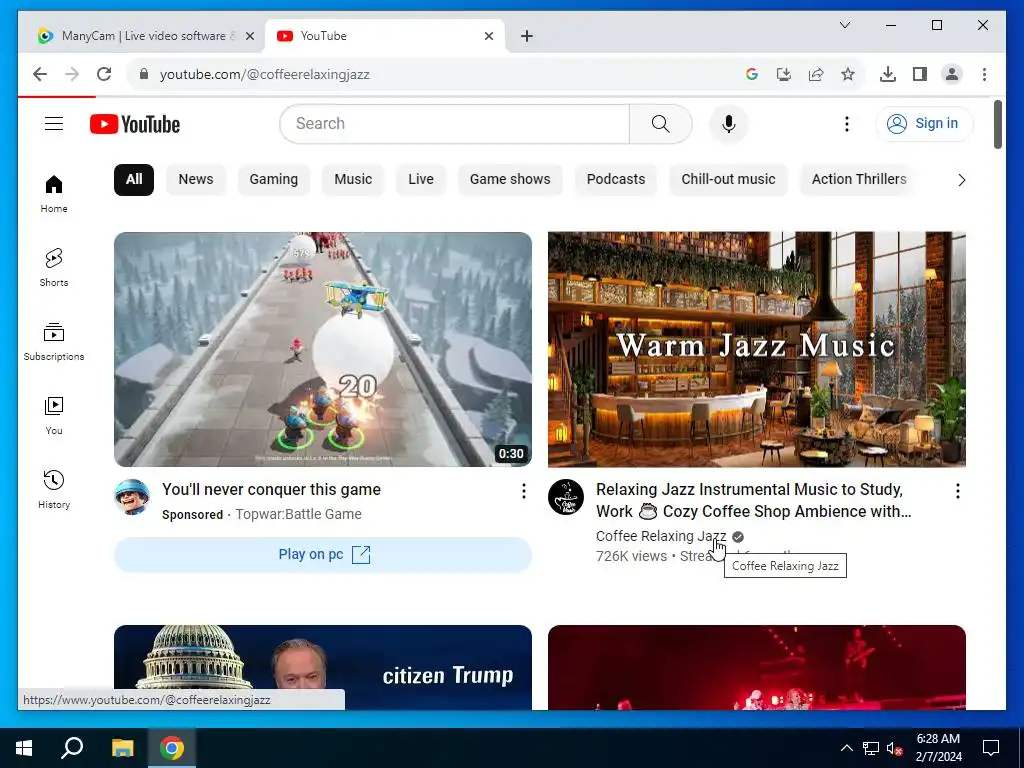This screenshot has height=768, width=1024.
Task: Go to Home in the sidebar
Action: 54,194
